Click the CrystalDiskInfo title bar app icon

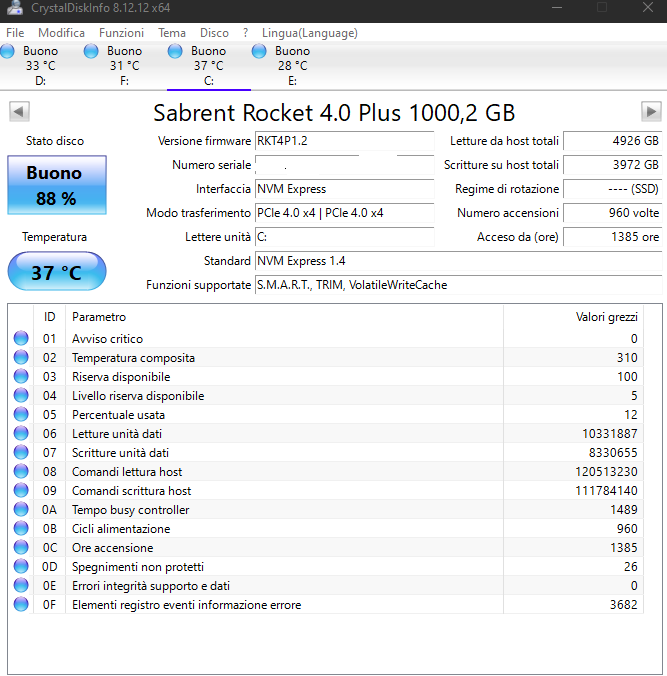coord(15,8)
